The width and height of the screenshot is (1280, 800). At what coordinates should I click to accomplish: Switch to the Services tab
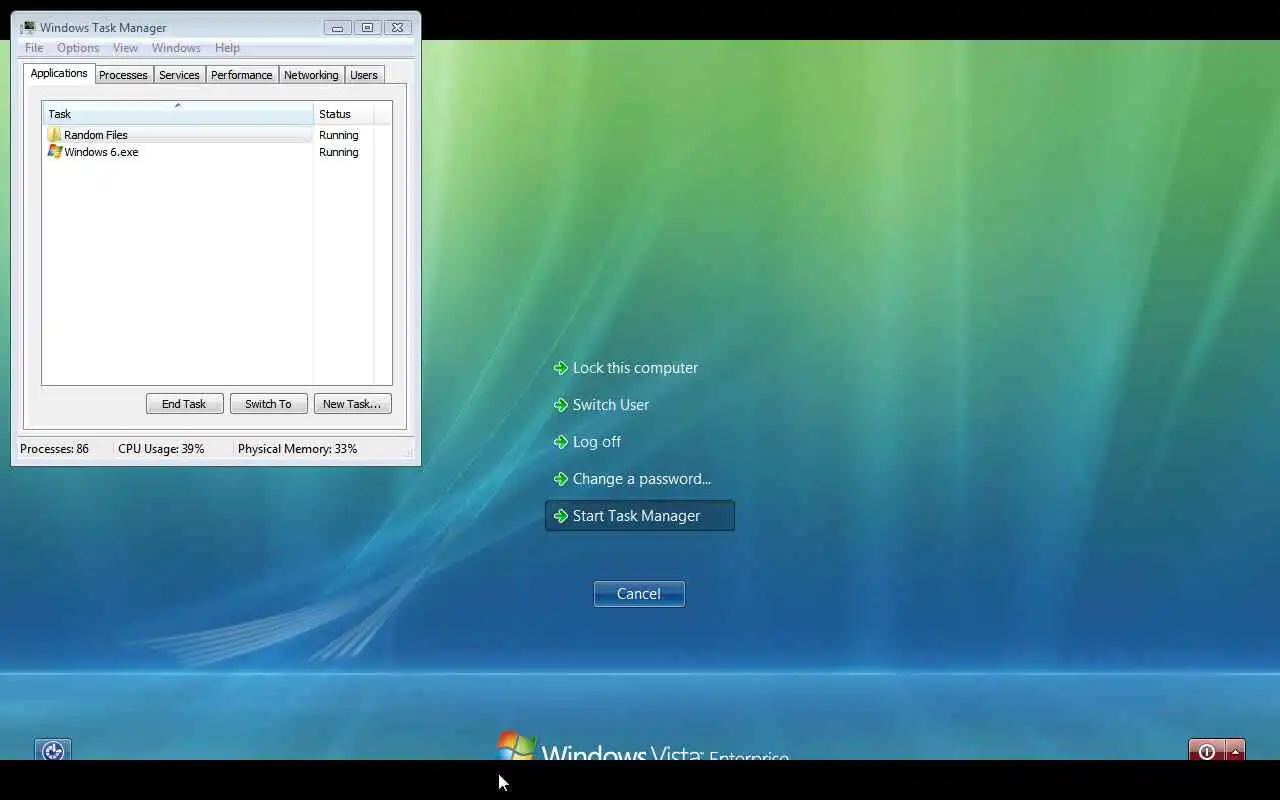pos(179,75)
